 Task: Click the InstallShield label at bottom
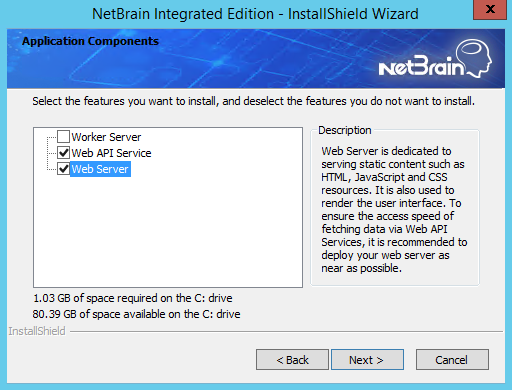(37, 331)
